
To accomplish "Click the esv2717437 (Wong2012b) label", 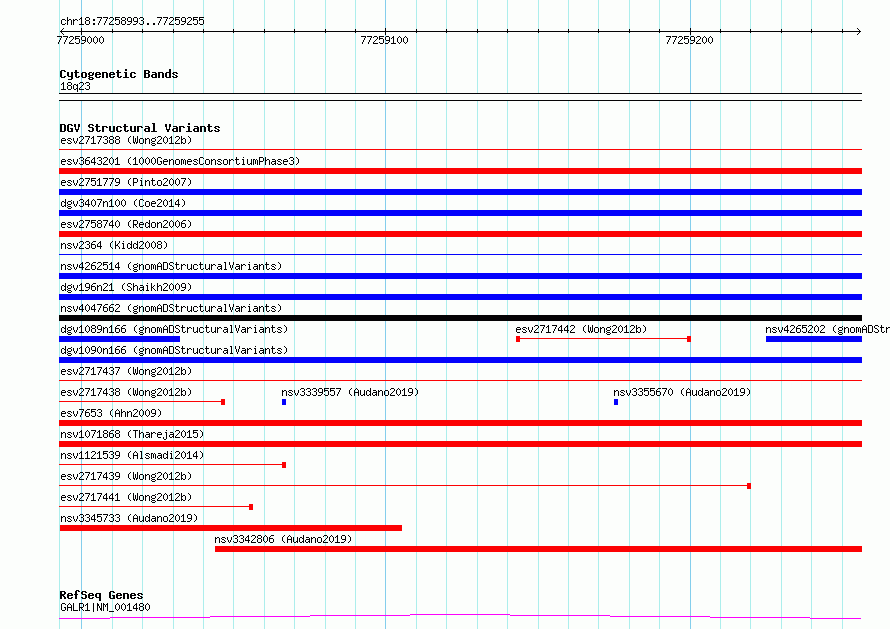I will tap(126, 371).
